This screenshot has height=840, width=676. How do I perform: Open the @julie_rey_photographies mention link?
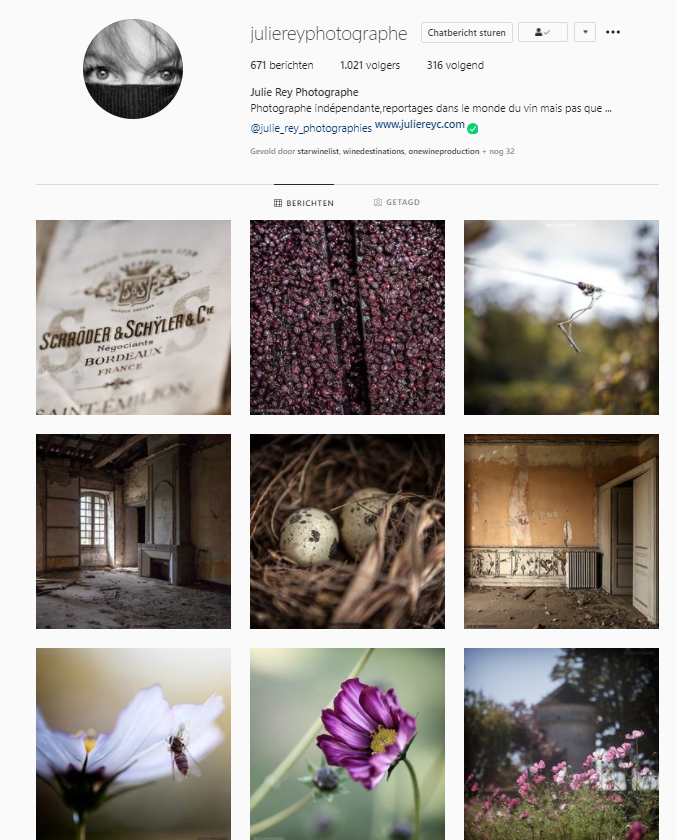coord(311,129)
